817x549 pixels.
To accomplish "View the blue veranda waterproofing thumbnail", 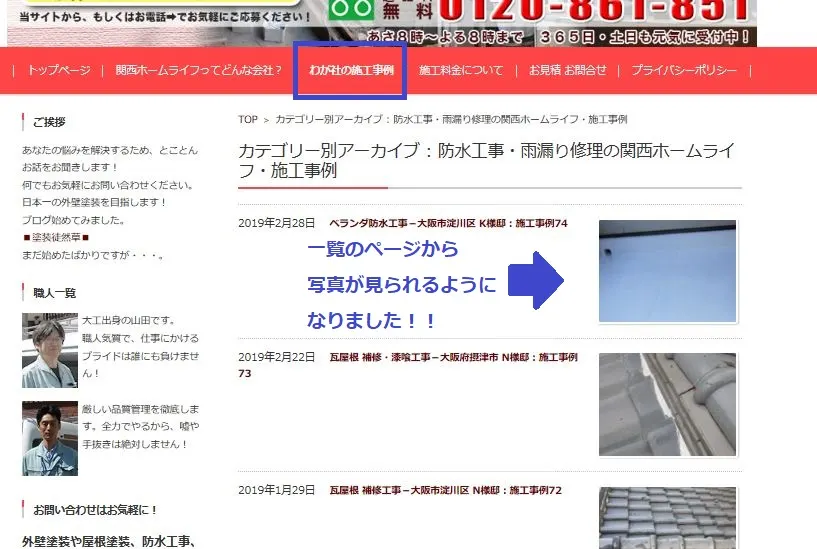I will pos(667,271).
